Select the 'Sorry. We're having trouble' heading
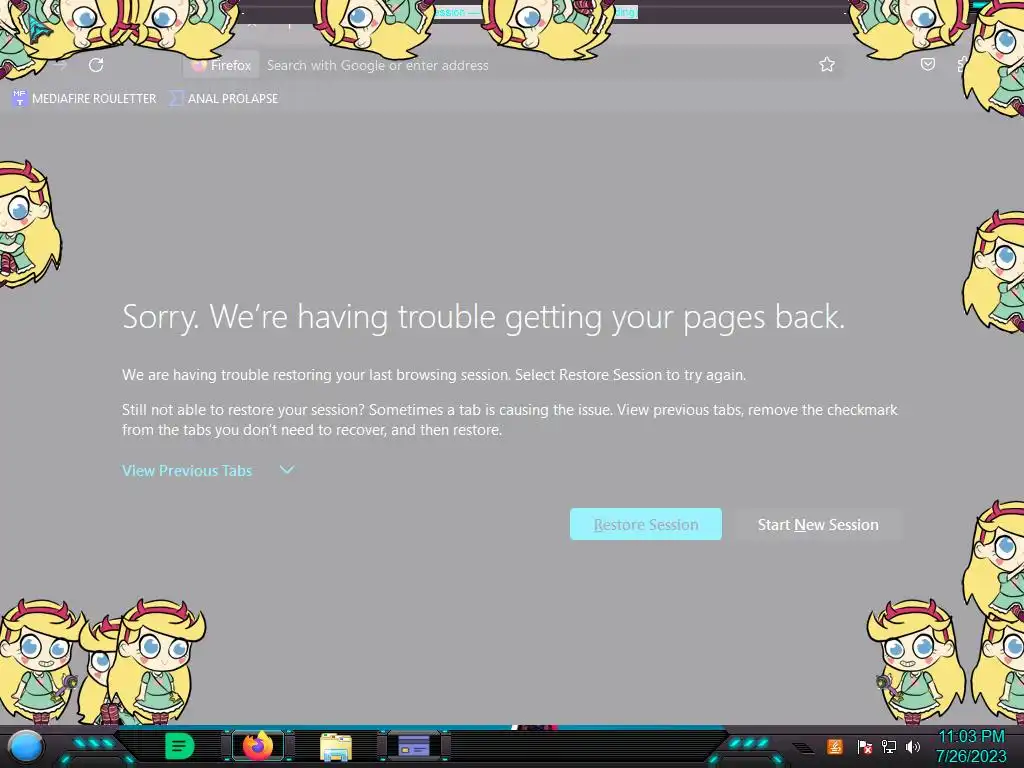Image resolution: width=1024 pixels, height=768 pixels. tap(483, 317)
